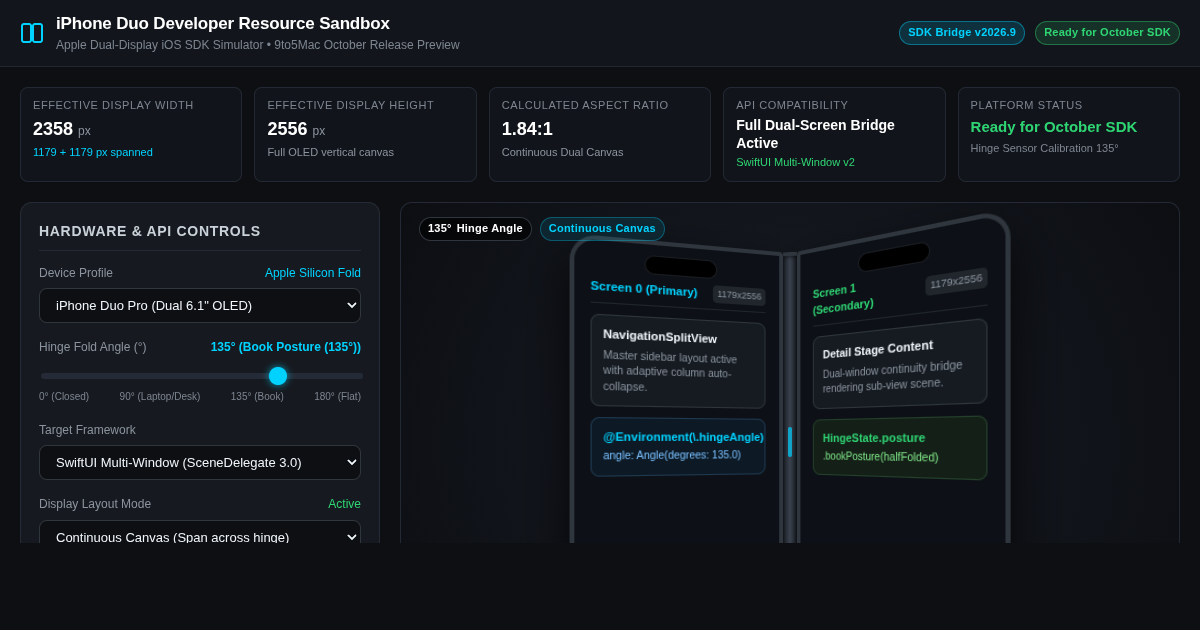
Task: Click the '1.84:1' aspect ratio value
Action: [x=527, y=129]
